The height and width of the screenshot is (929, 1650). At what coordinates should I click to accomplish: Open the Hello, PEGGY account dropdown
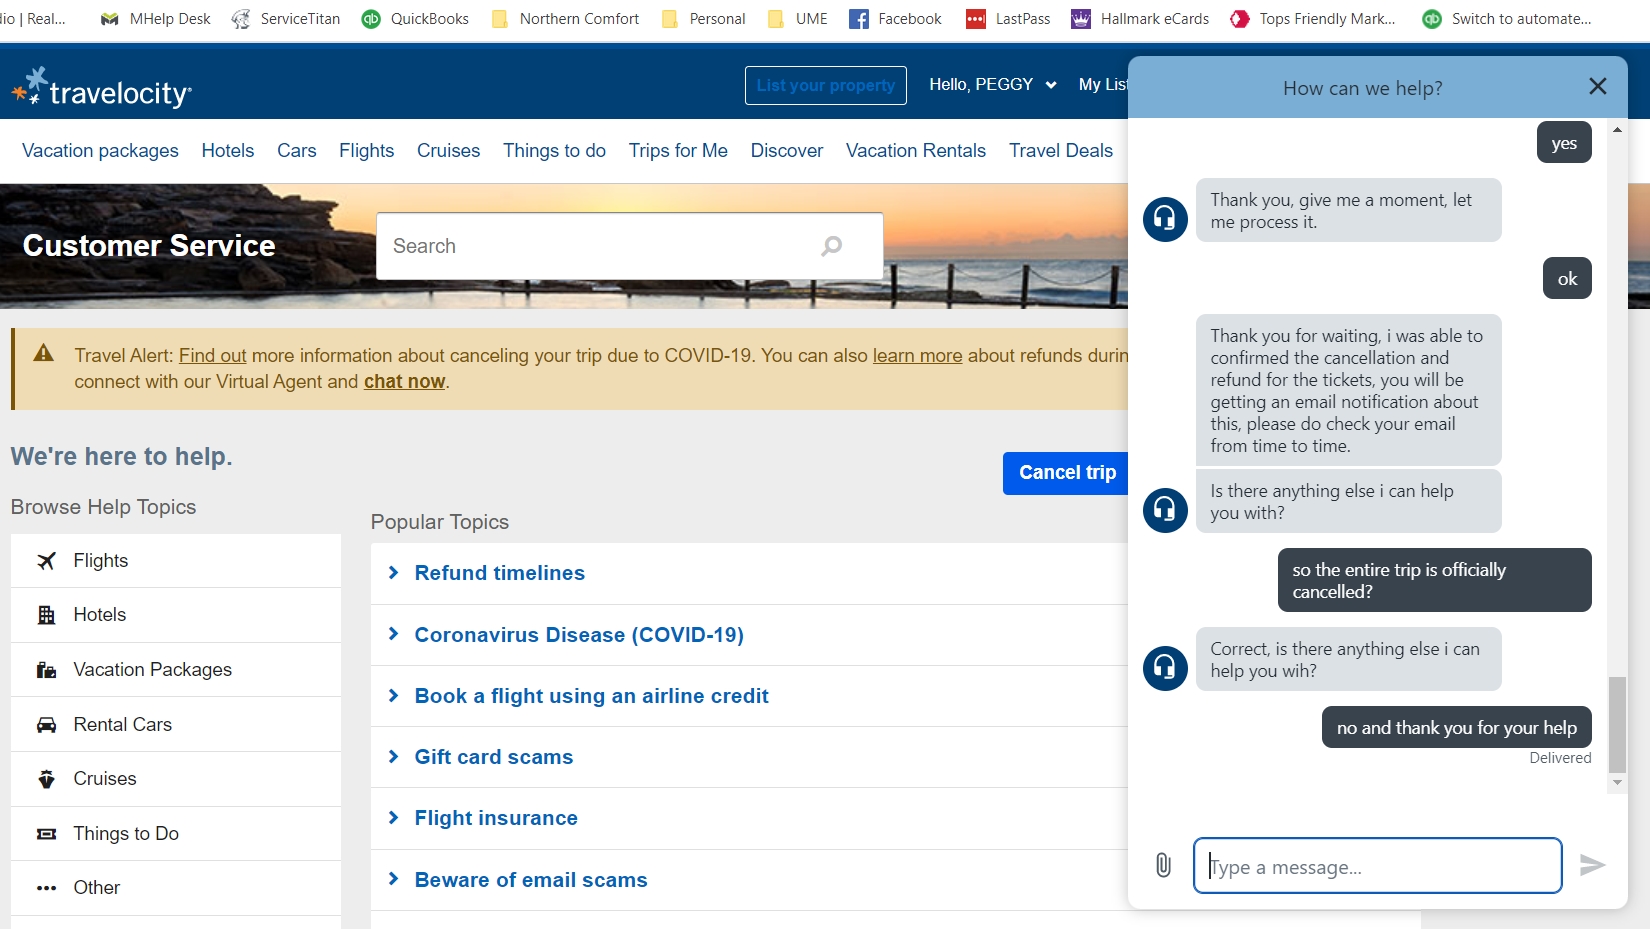click(x=993, y=85)
